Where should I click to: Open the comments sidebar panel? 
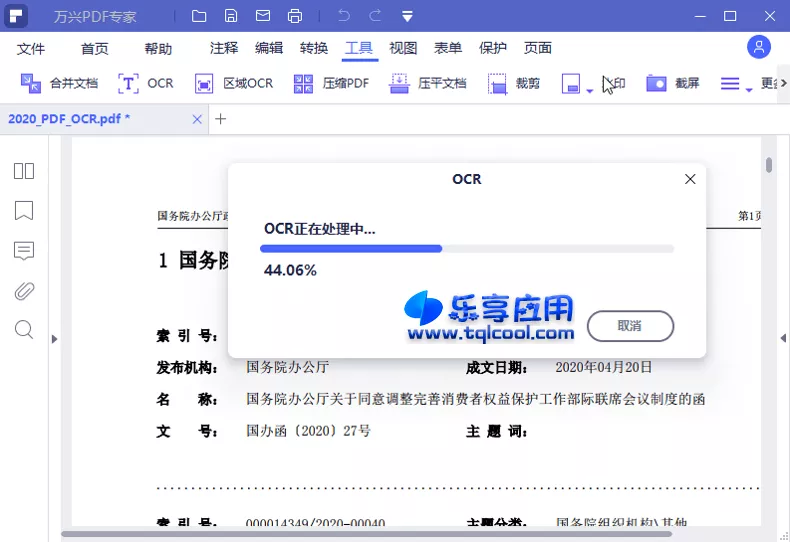coord(24,250)
